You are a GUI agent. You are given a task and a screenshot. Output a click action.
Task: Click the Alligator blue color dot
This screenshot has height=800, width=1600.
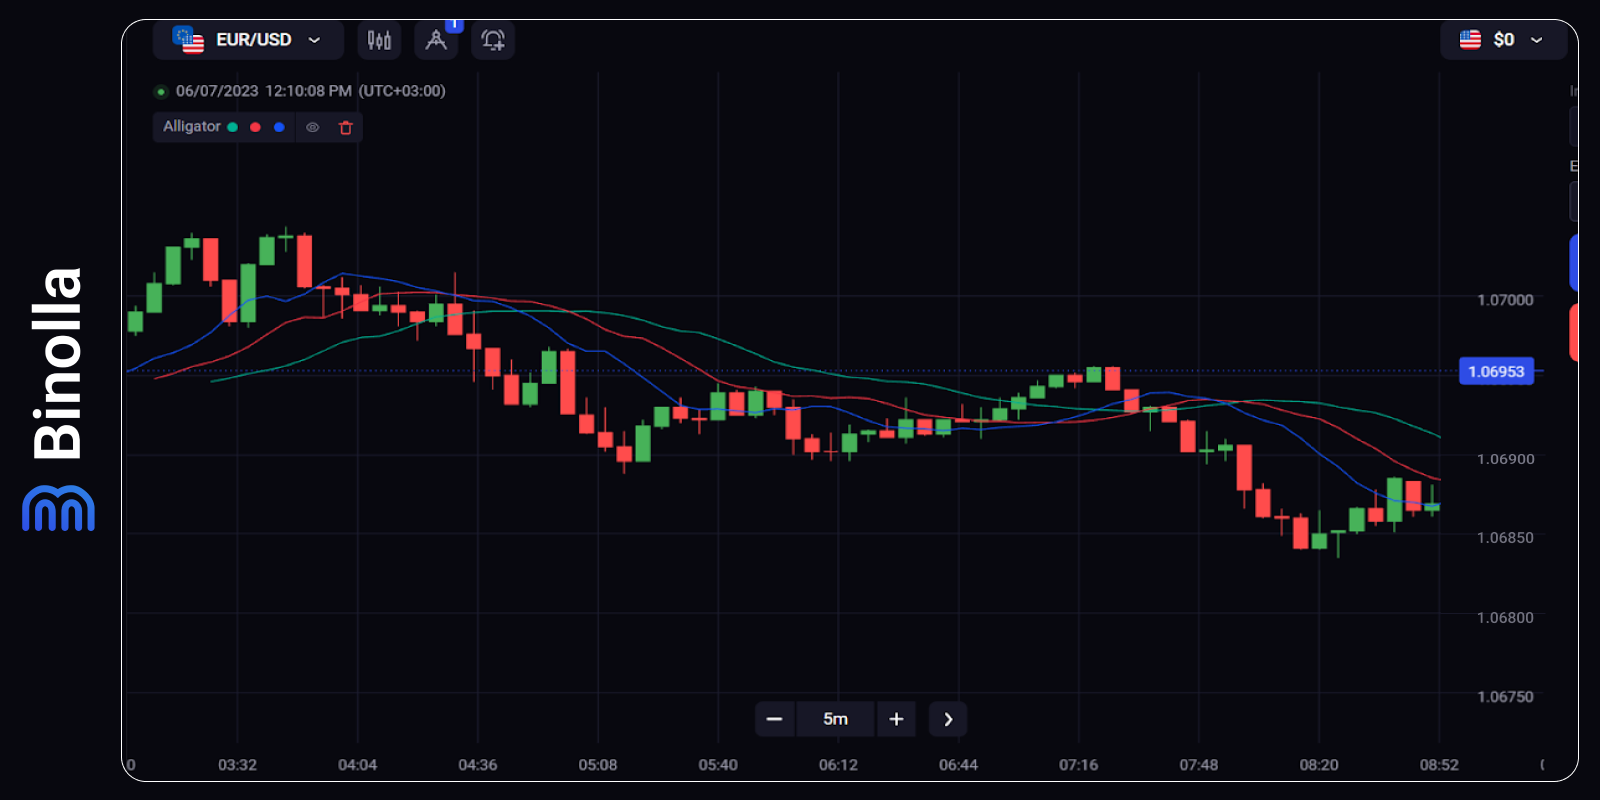(x=279, y=127)
